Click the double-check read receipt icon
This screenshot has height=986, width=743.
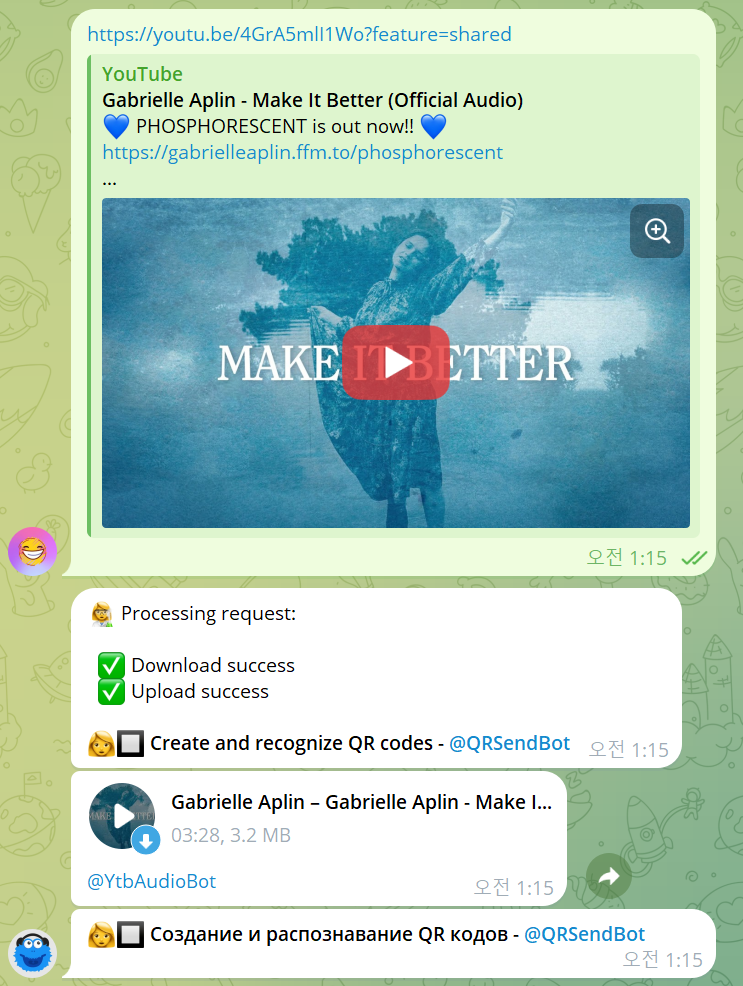[694, 558]
